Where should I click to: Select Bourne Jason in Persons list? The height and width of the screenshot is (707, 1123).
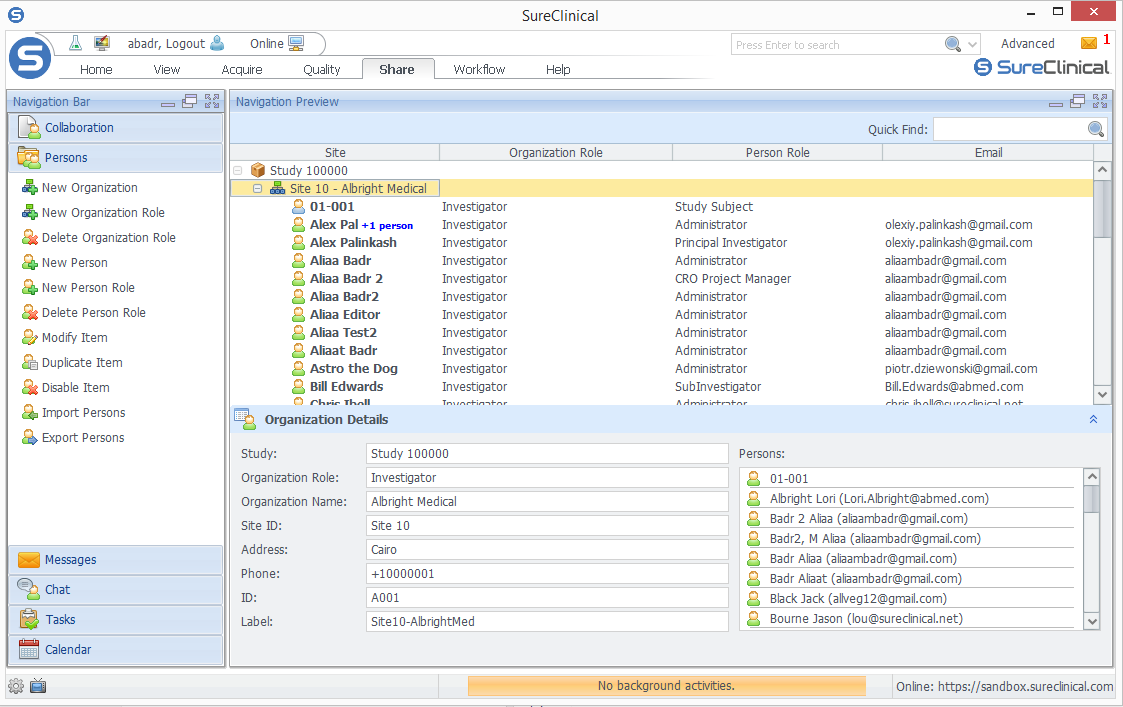coord(910,619)
